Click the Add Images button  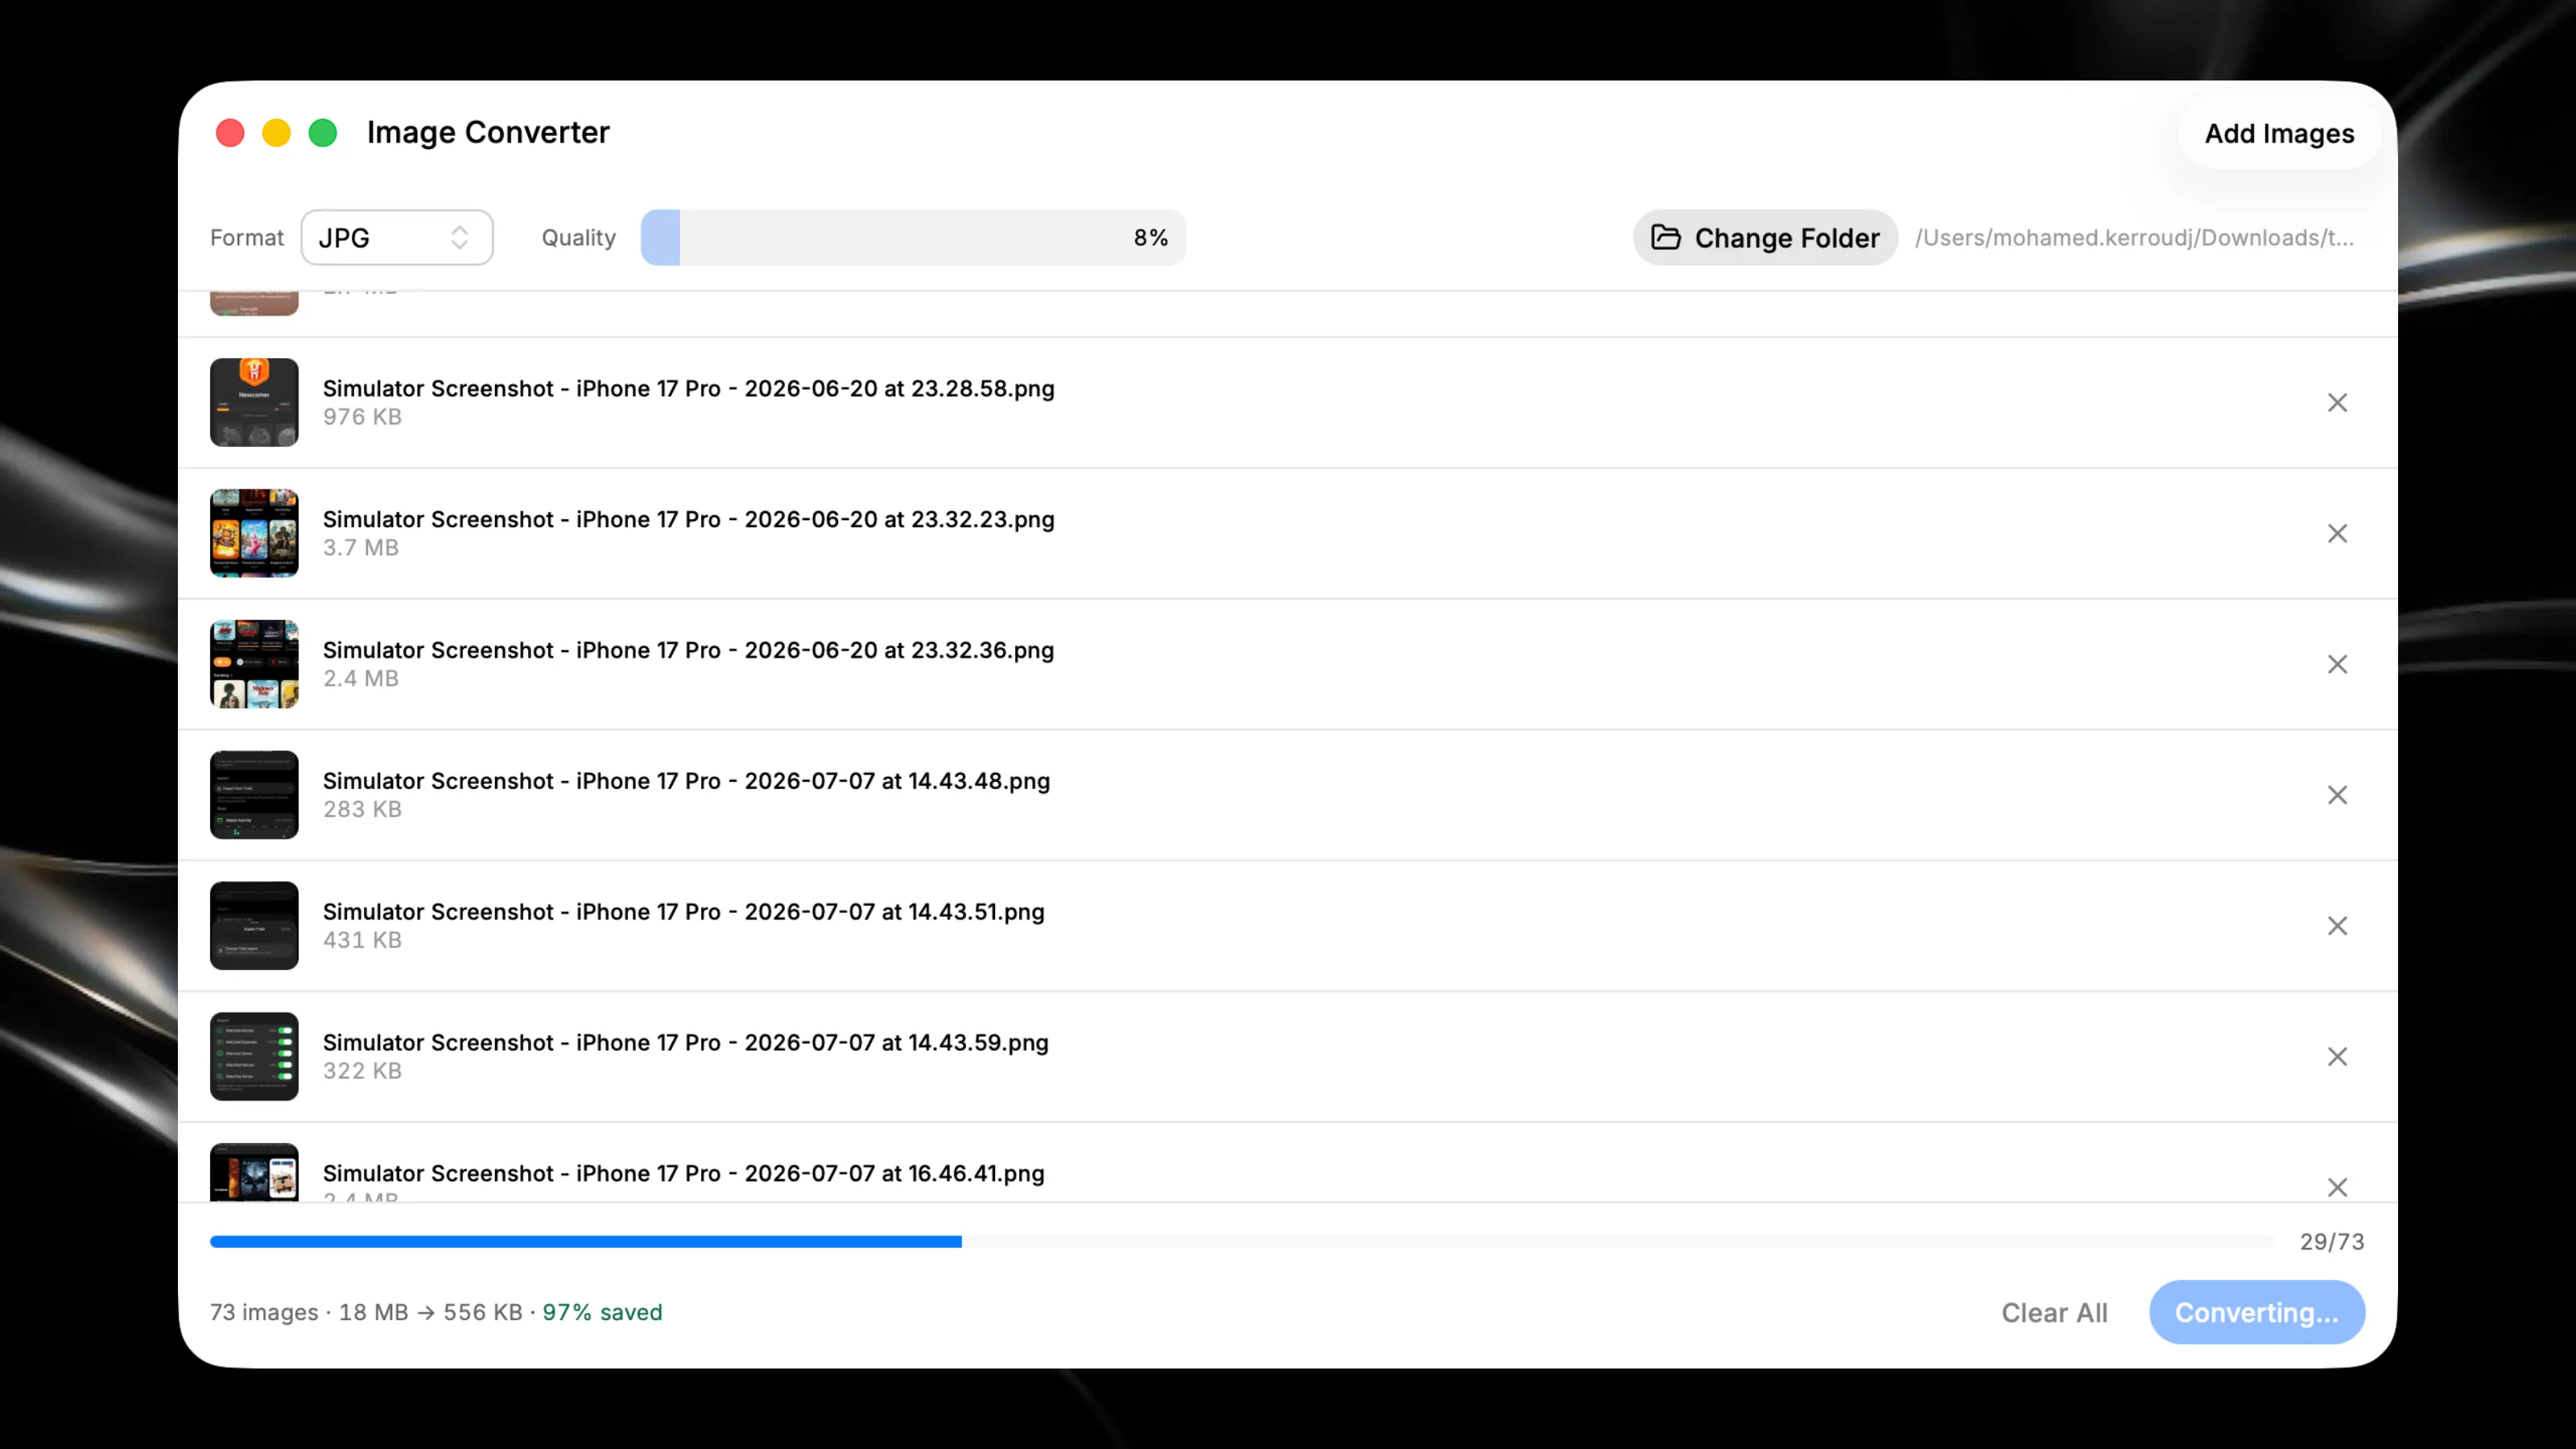(2279, 134)
